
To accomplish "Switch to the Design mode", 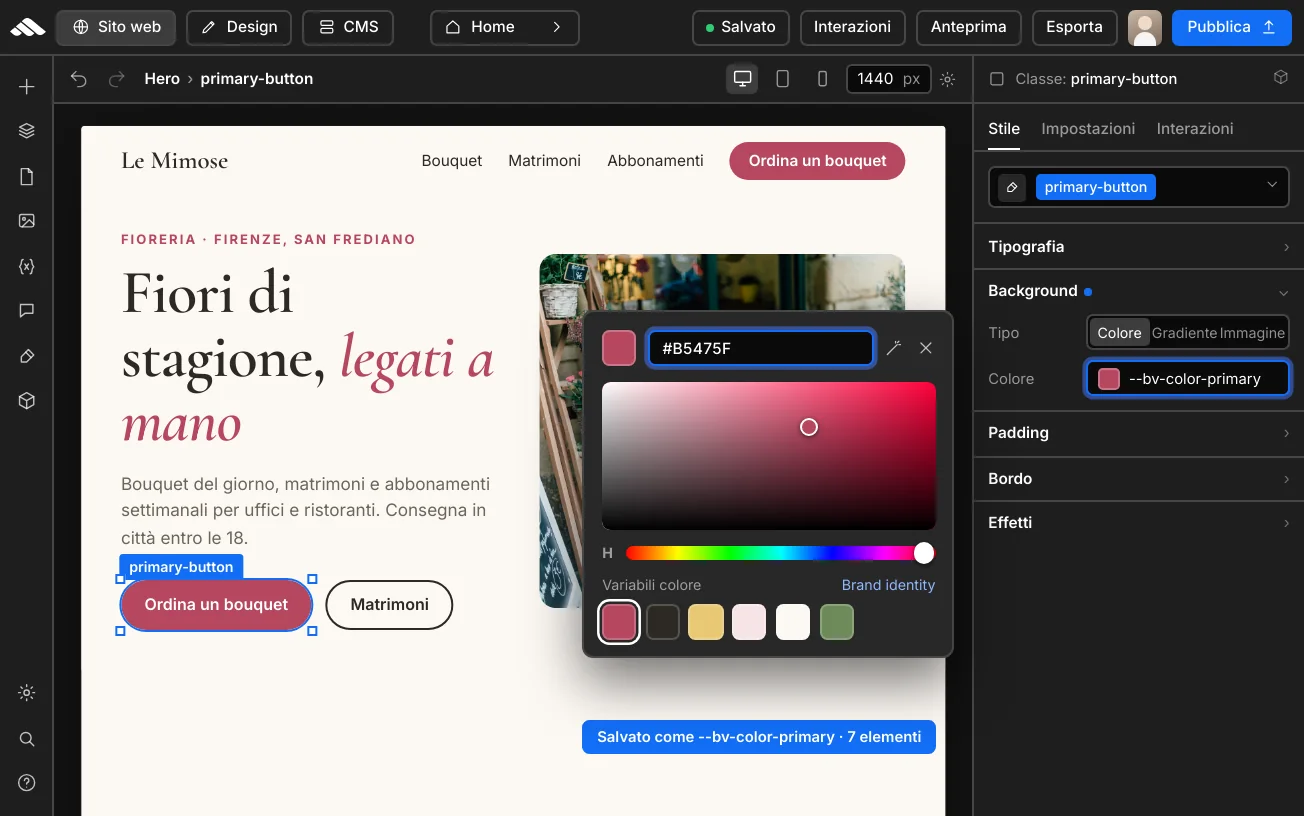I will click(x=239, y=27).
